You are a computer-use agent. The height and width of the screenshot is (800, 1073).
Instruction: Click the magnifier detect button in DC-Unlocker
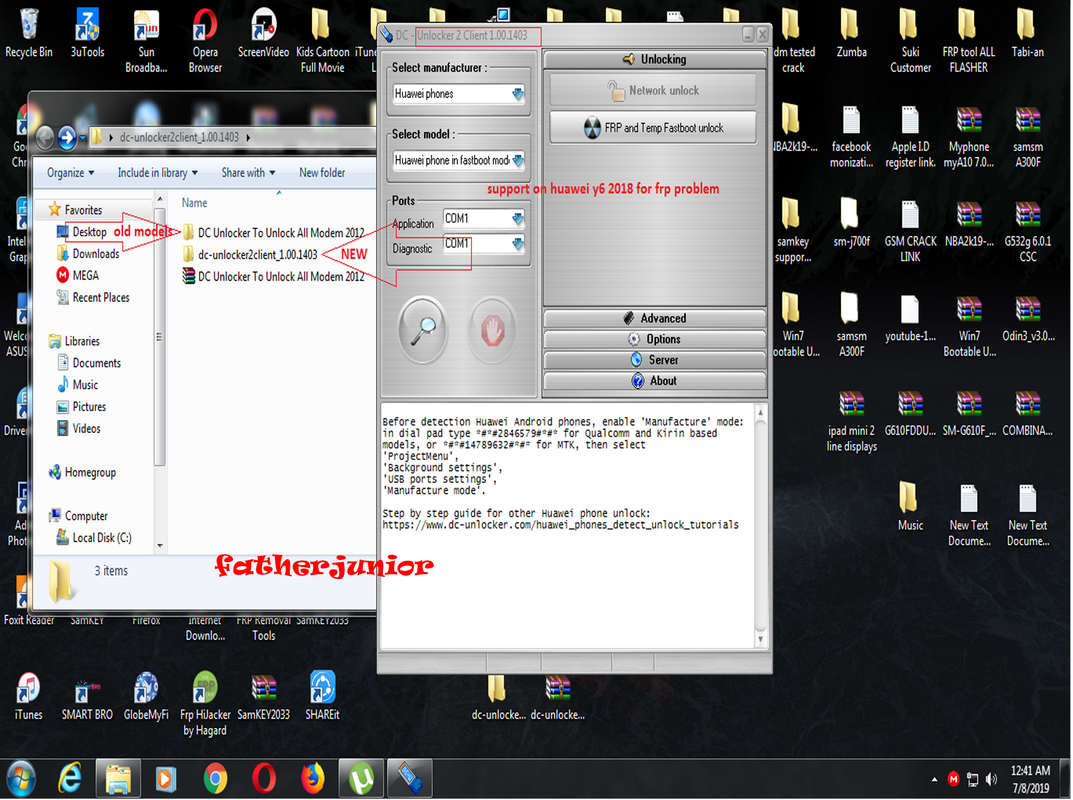[423, 331]
